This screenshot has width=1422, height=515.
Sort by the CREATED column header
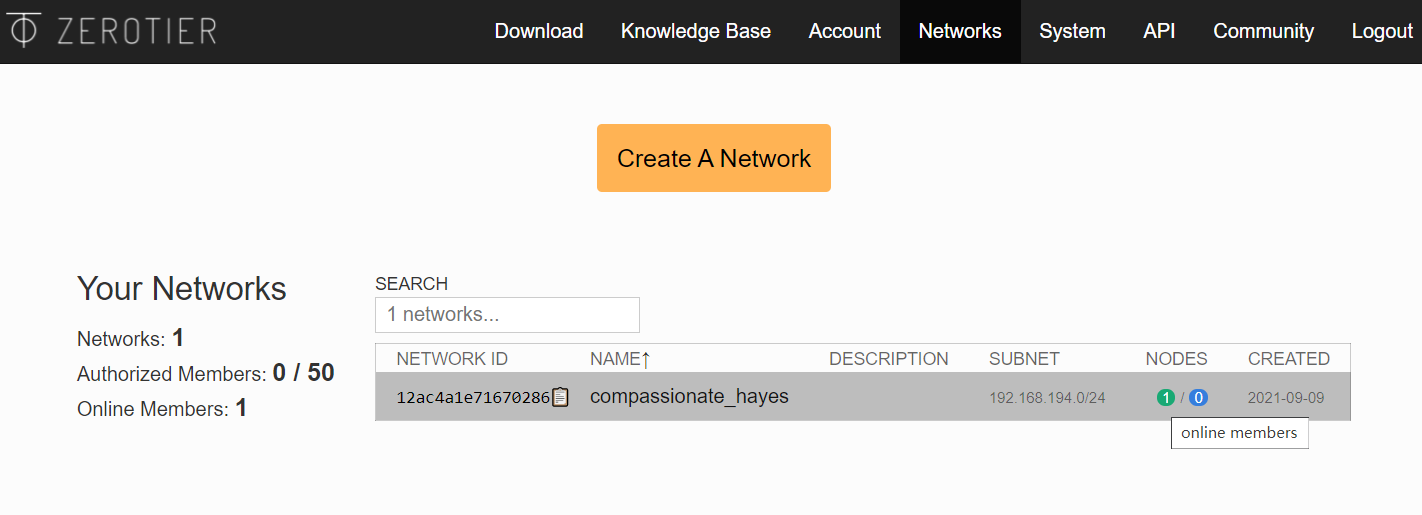pos(1288,359)
